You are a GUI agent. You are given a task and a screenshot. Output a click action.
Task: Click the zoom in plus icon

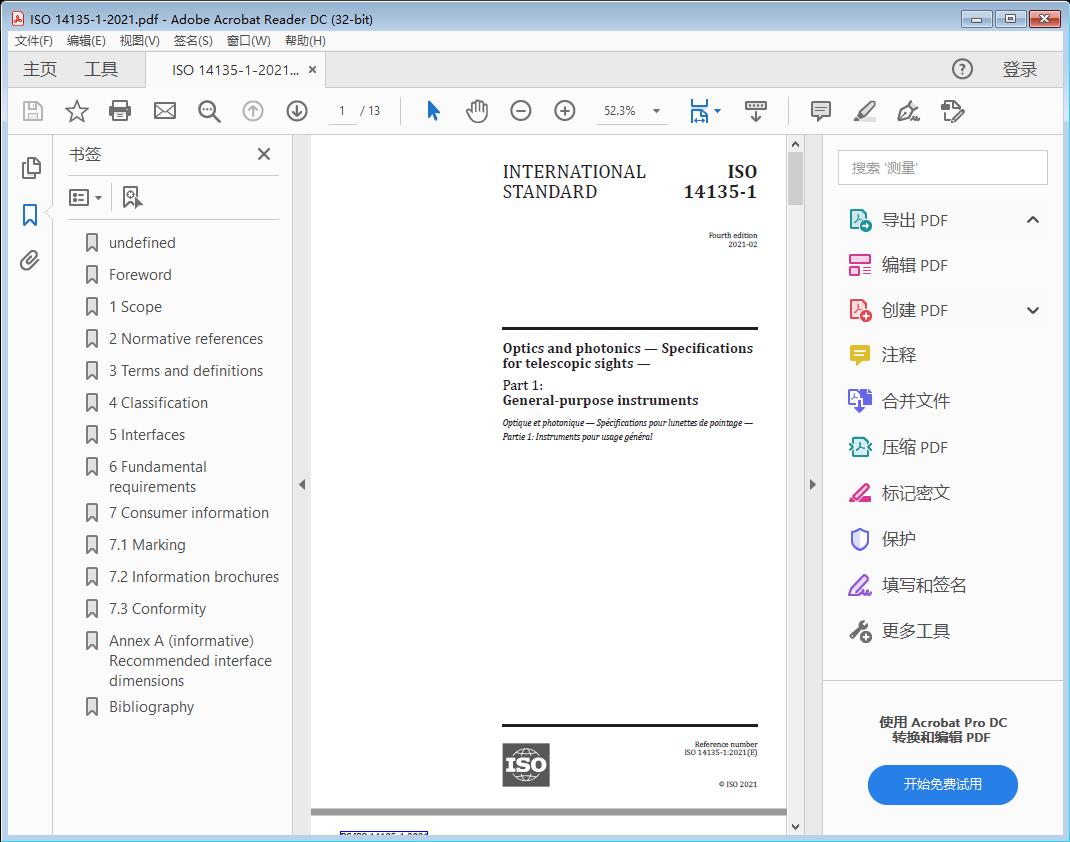(565, 111)
